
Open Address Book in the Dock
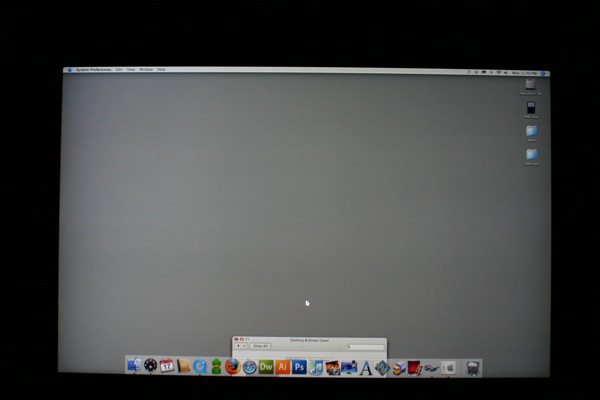click(184, 366)
